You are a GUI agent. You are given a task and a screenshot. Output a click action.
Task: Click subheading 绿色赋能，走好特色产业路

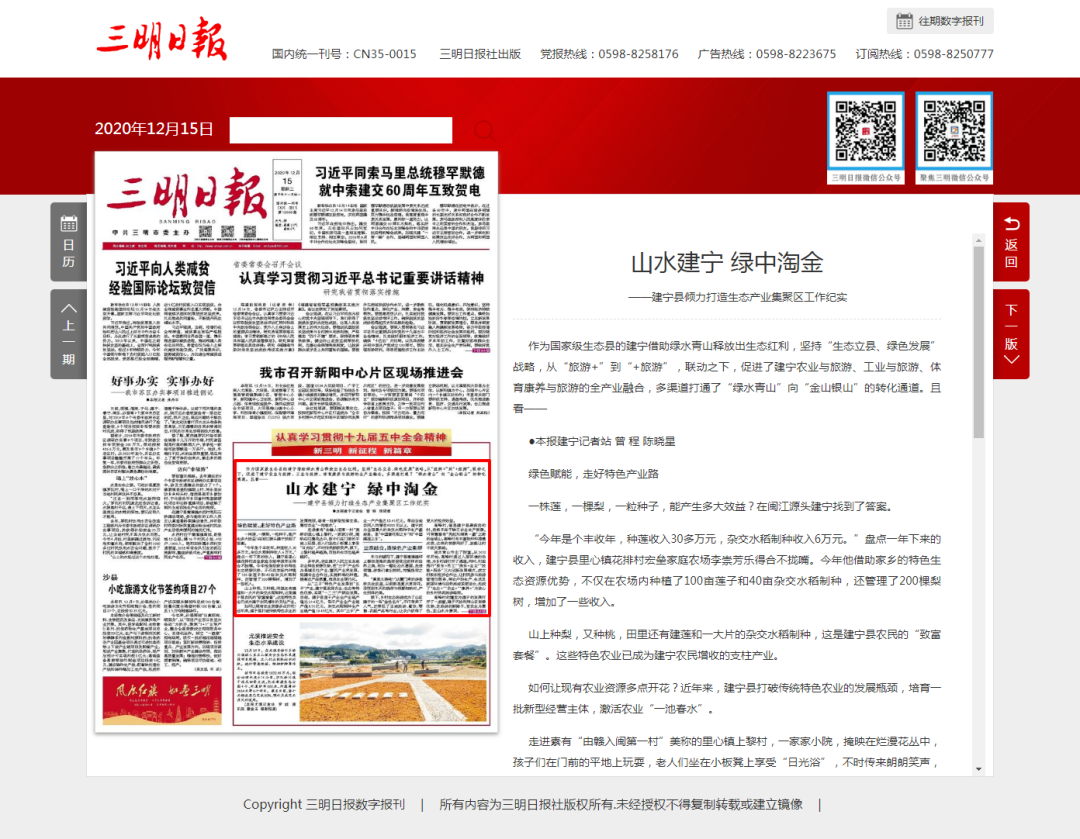click(594, 474)
